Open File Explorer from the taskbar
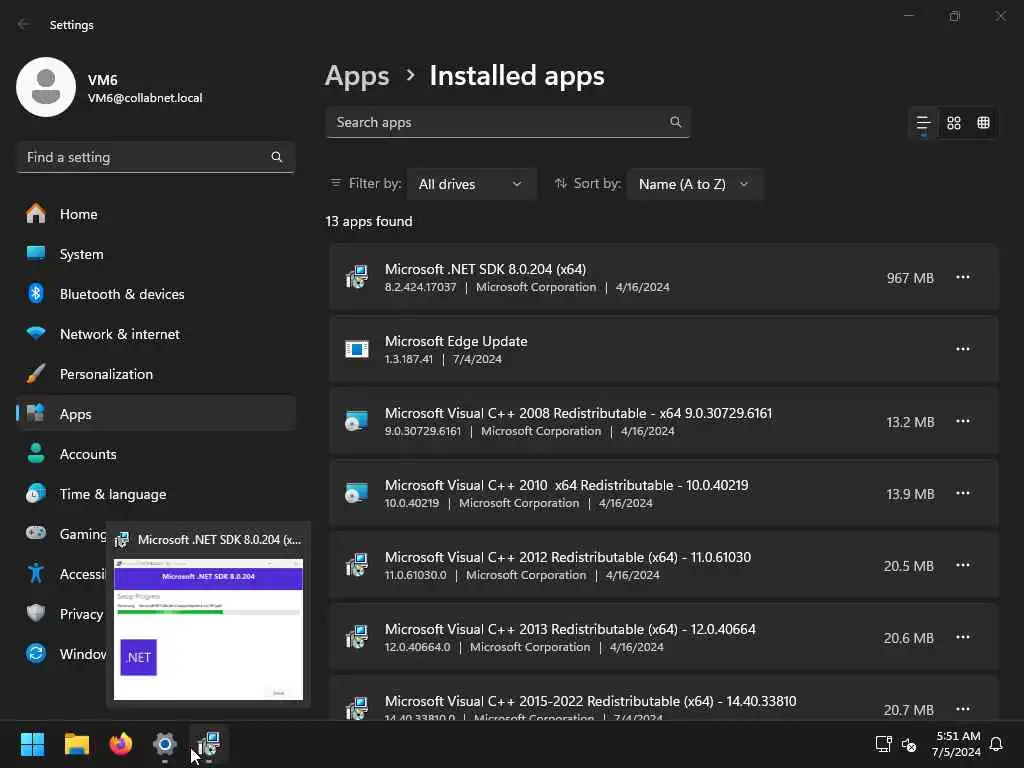This screenshot has width=1024, height=768. click(x=76, y=744)
